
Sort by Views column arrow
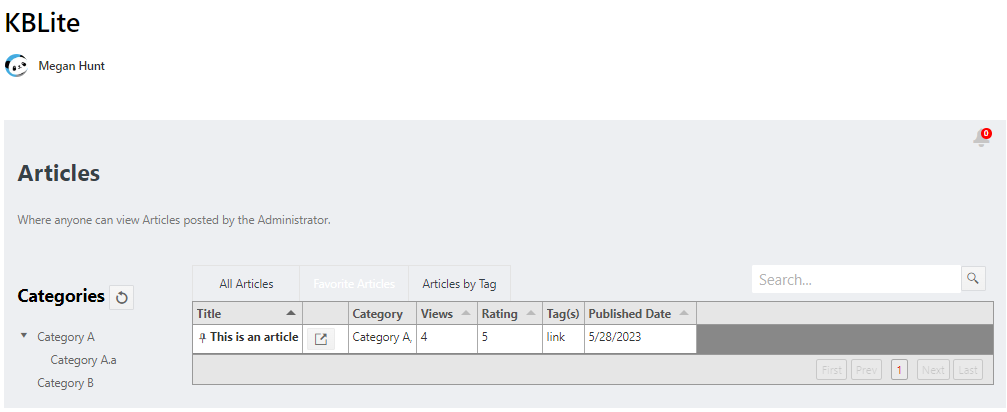pos(466,314)
